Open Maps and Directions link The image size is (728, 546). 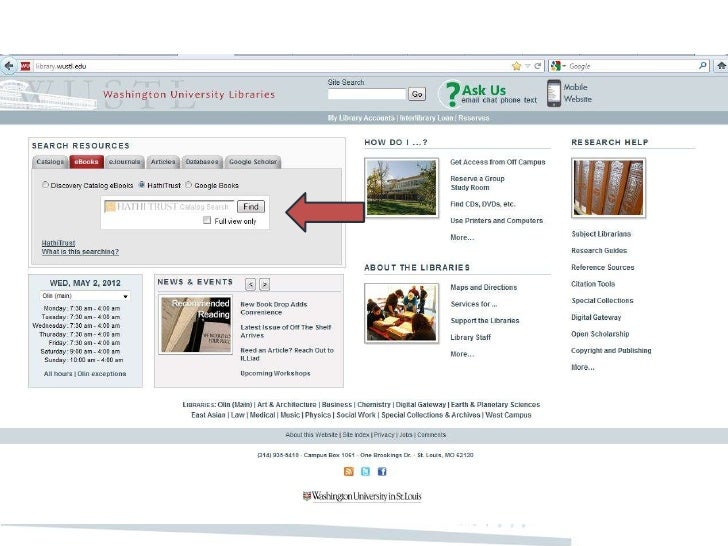483,287
